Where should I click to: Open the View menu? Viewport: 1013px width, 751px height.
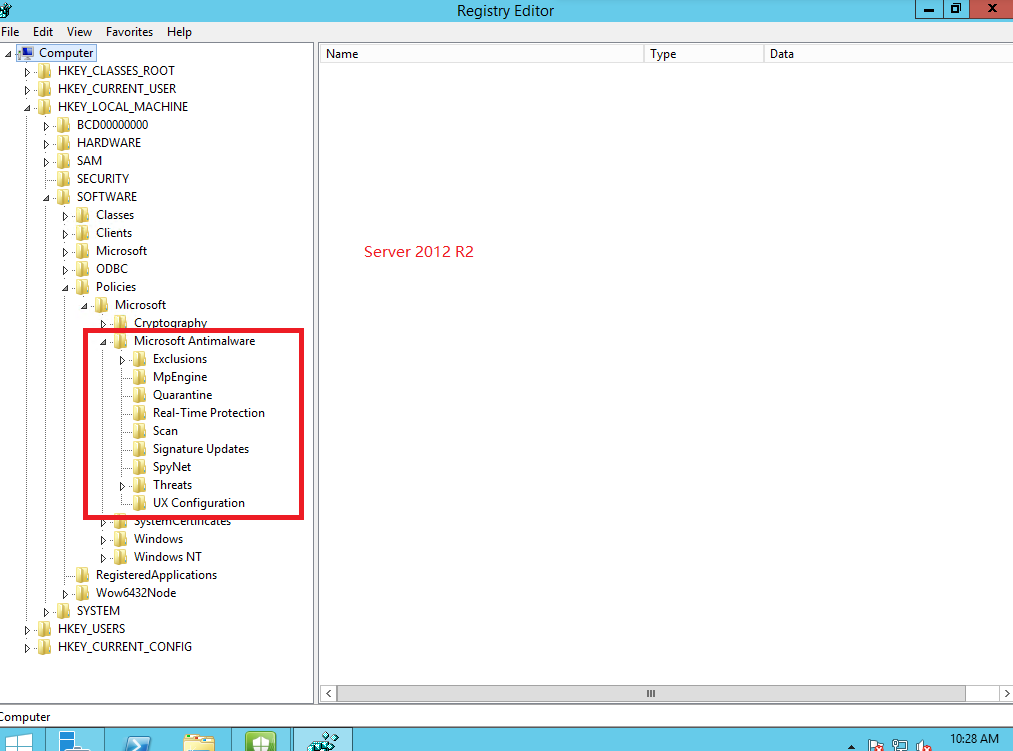[79, 32]
